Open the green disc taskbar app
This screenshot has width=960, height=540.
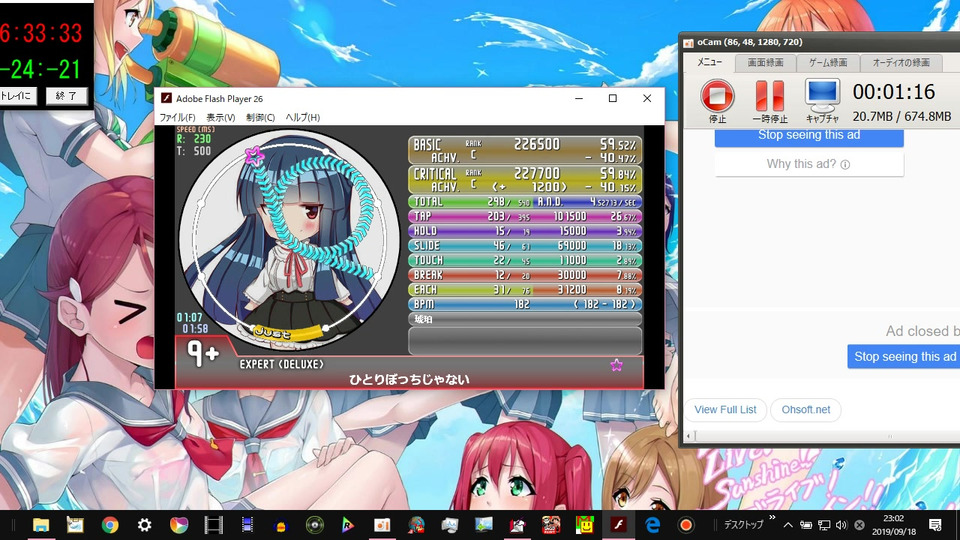tap(315, 525)
